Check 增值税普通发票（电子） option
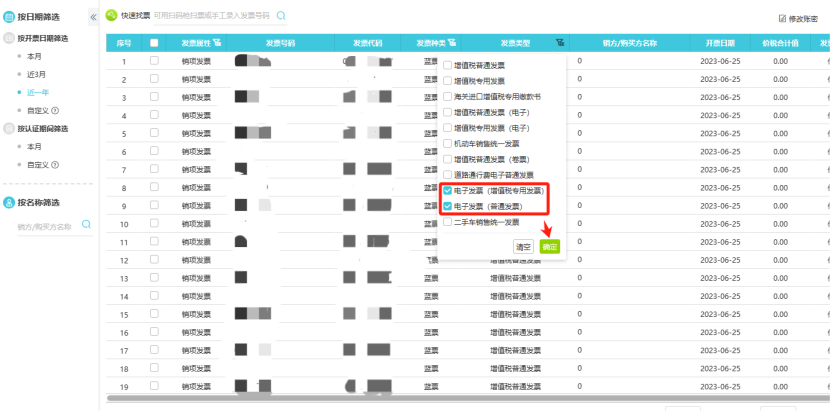 click(448, 112)
